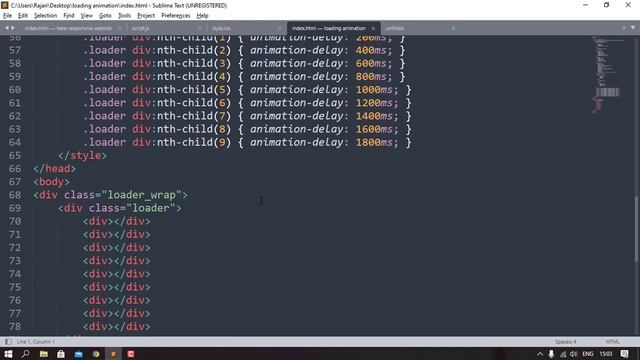Image resolution: width=640 pixels, height=360 pixels.
Task: Click line number 68
Action: pyautogui.click(x=15, y=195)
